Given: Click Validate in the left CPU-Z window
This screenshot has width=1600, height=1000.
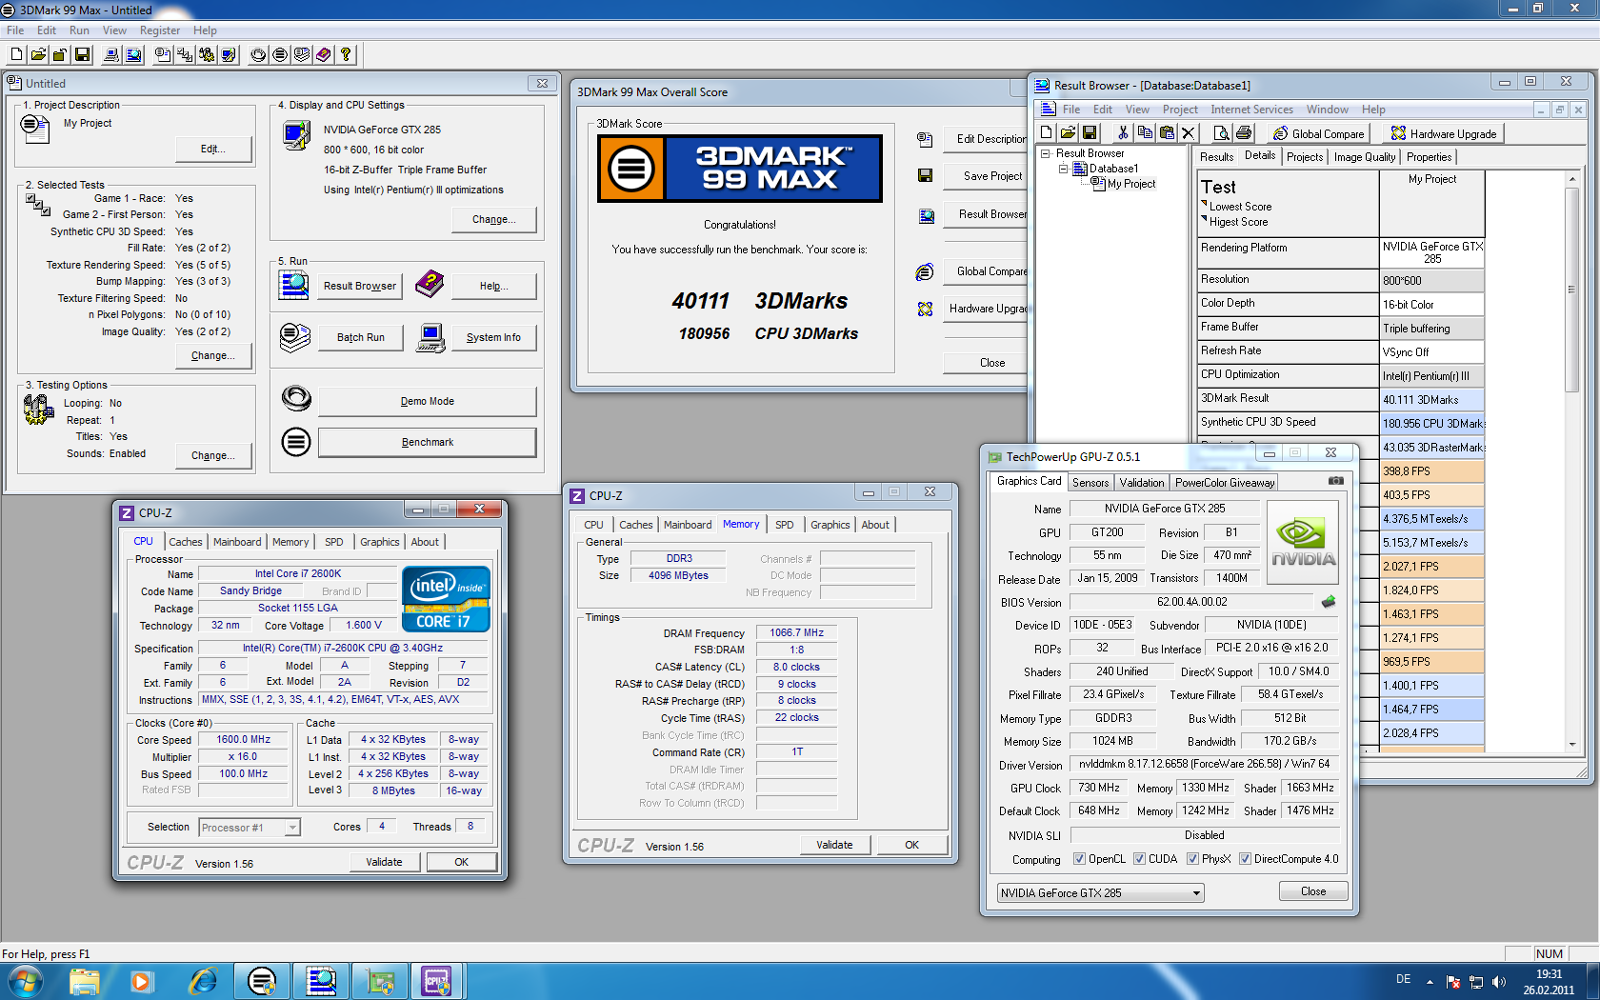Looking at the screenshot, I should pyautogui.click(x=384, y=862).
